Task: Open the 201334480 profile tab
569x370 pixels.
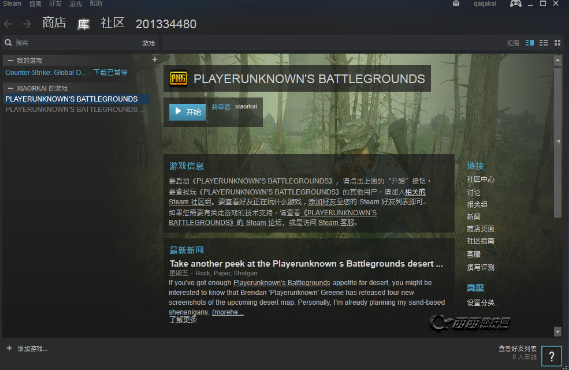Action: click(x=166, y=24)
